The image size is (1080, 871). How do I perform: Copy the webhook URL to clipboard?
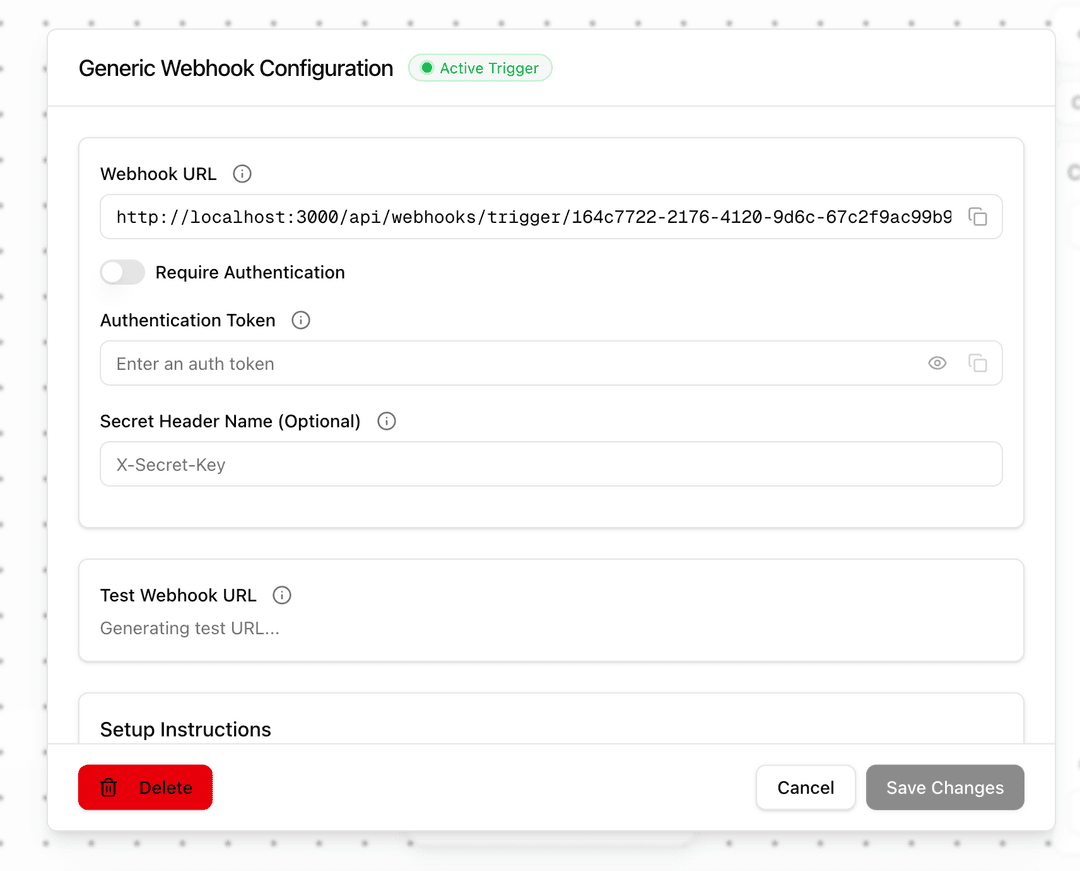point(977,216)
